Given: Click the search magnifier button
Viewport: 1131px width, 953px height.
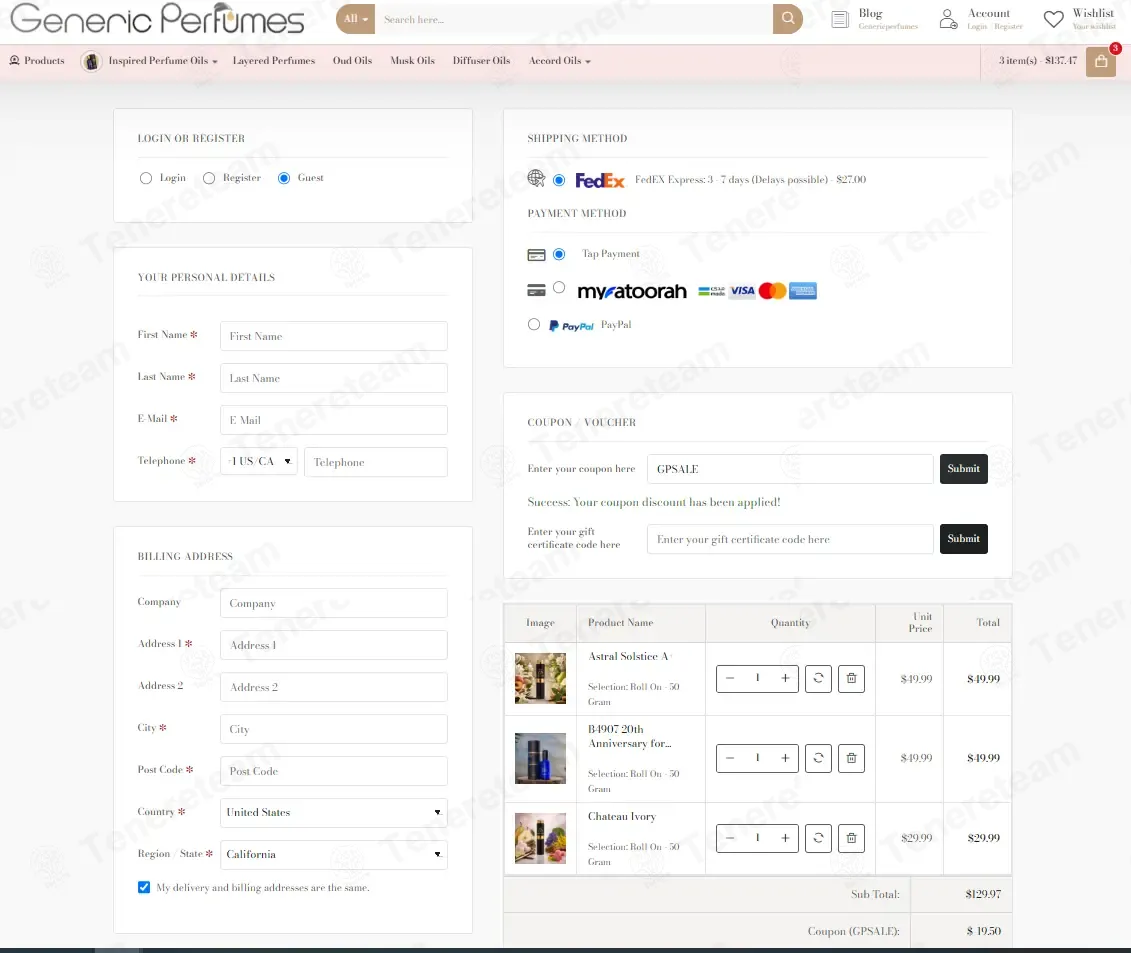Looking at the screenshot, I should coord(788,19).
